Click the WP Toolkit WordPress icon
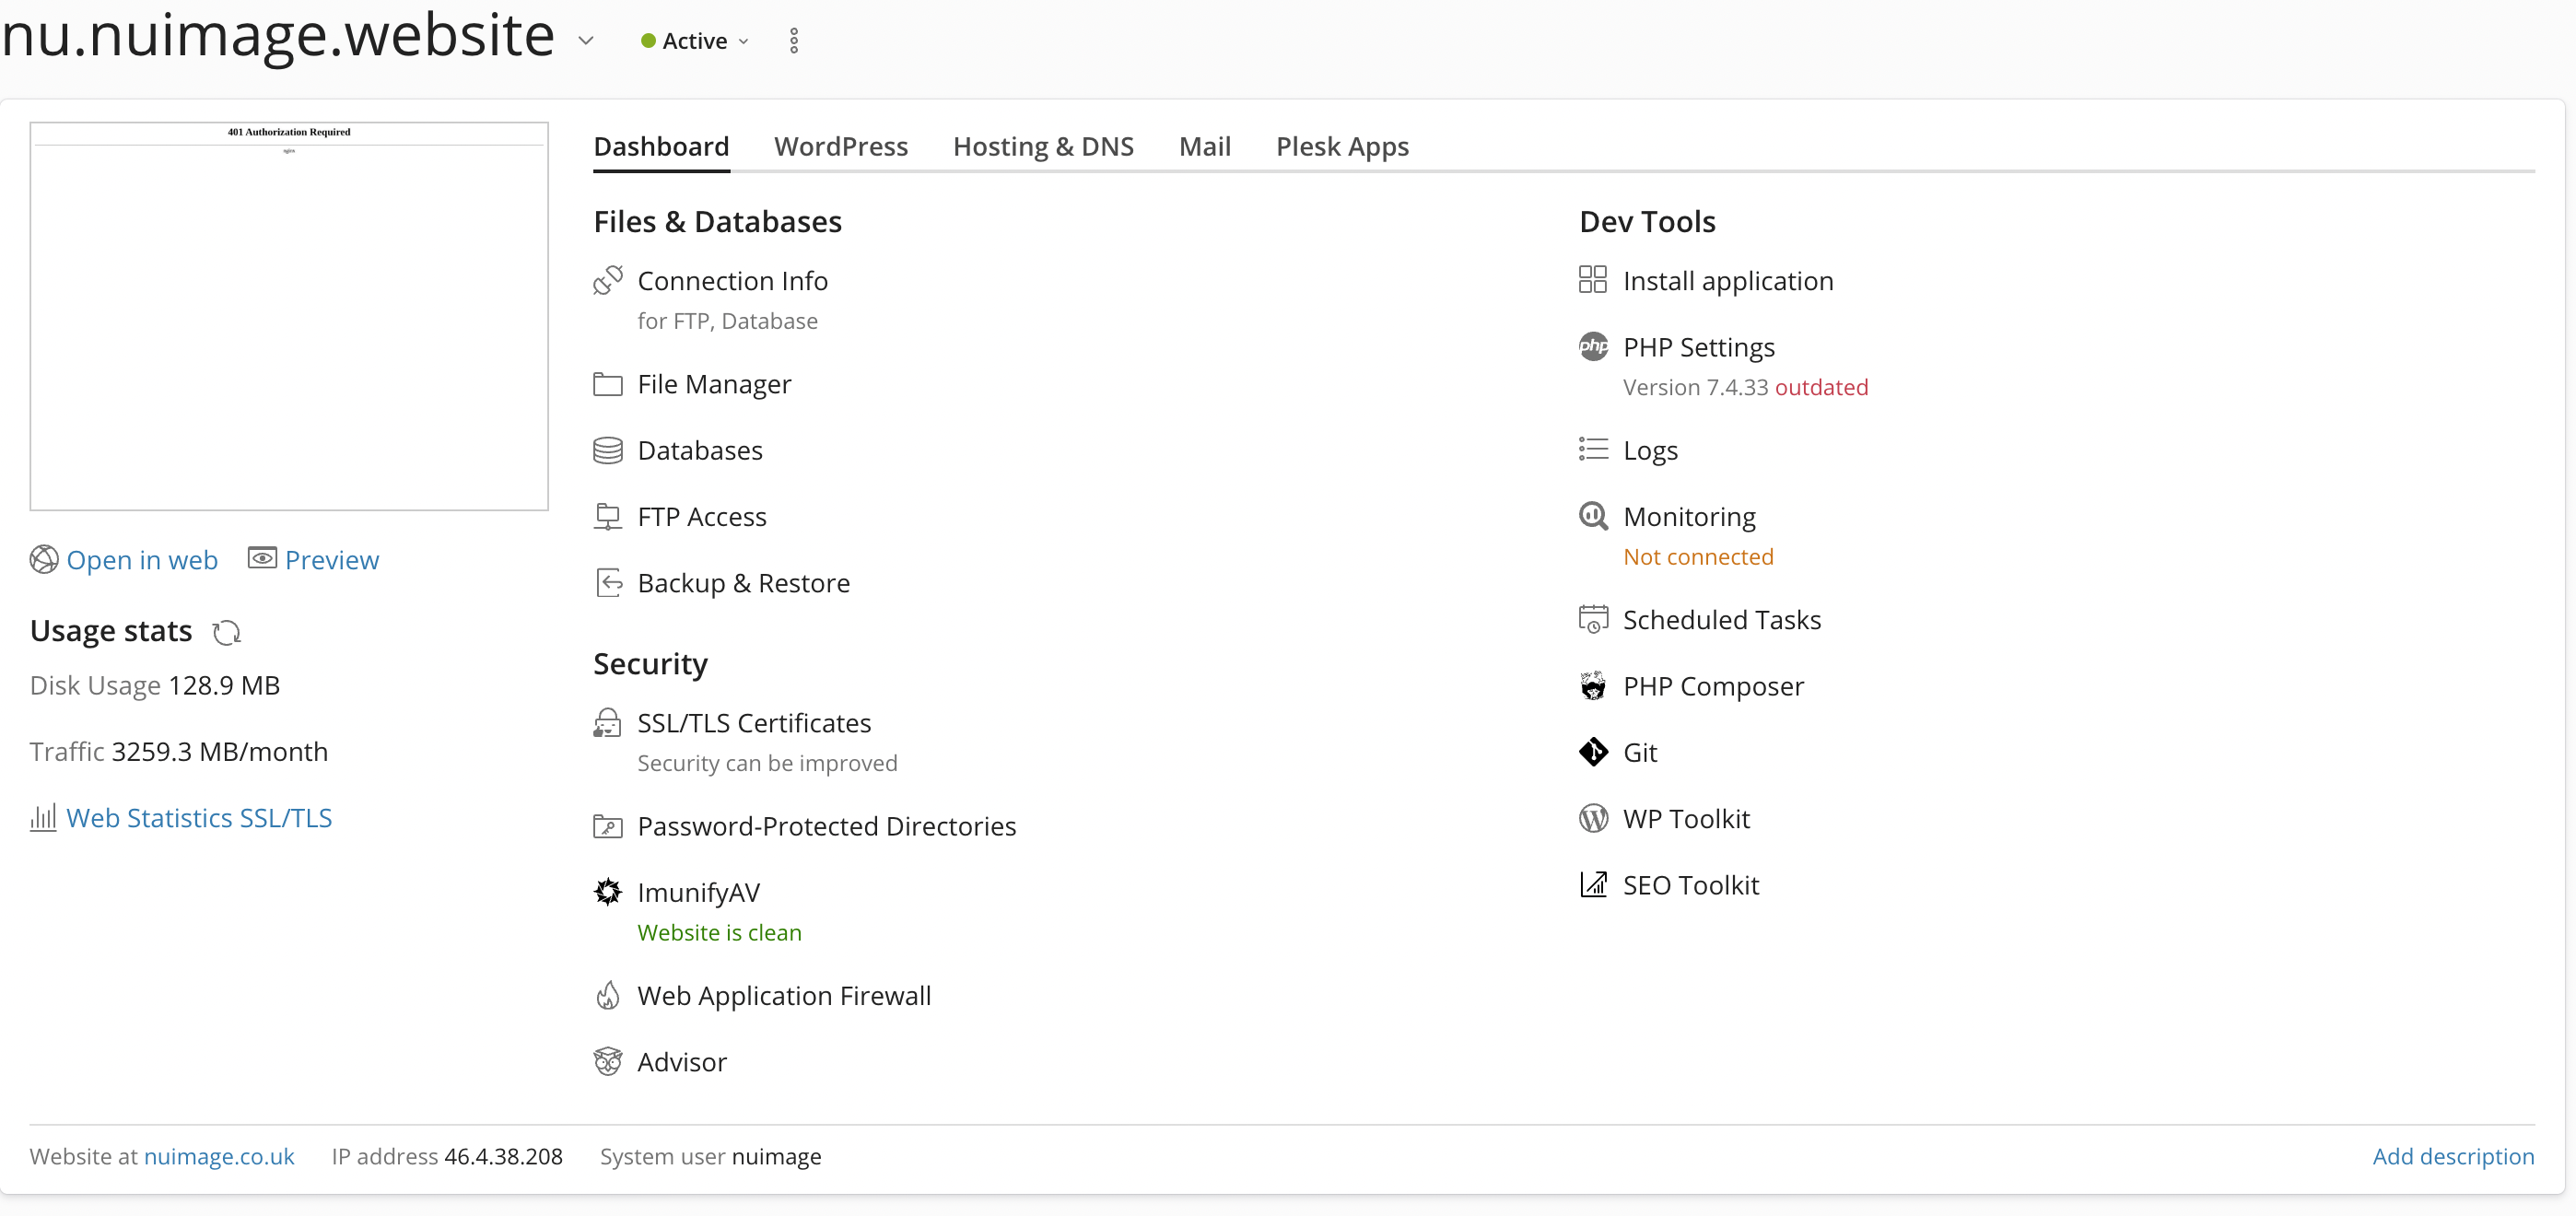This screenshot has width=2576, height=1216. tap(1592, 819)
